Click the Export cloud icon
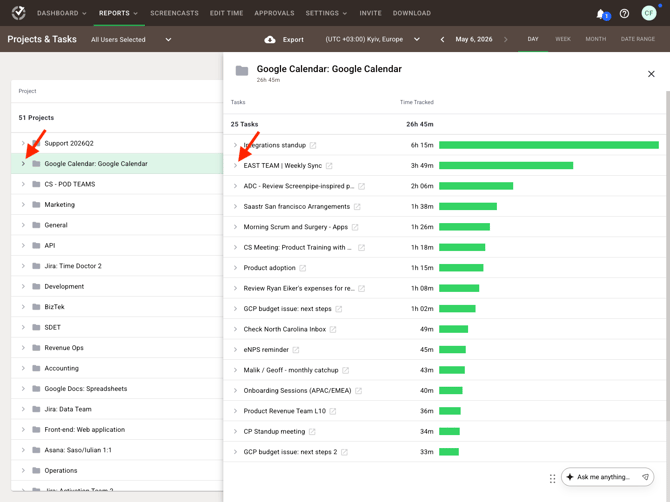The width and height of the screenshot is (670, 502). (x=270, y=39)
